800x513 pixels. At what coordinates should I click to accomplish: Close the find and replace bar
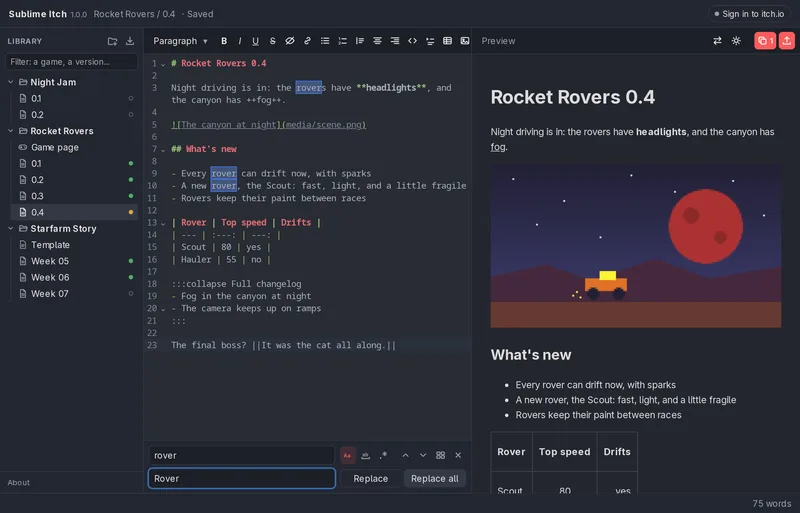click(x=458, y=455)
